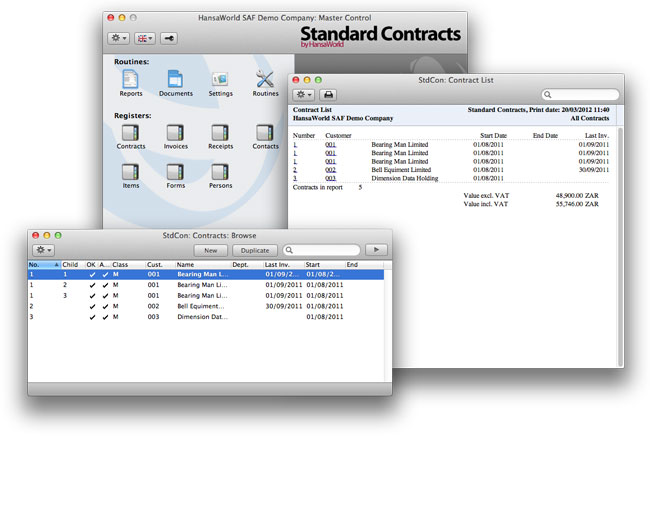650x505 pixels.
Task: Click the OK checkmark for customer 002 row
Action: coord(92,307)
